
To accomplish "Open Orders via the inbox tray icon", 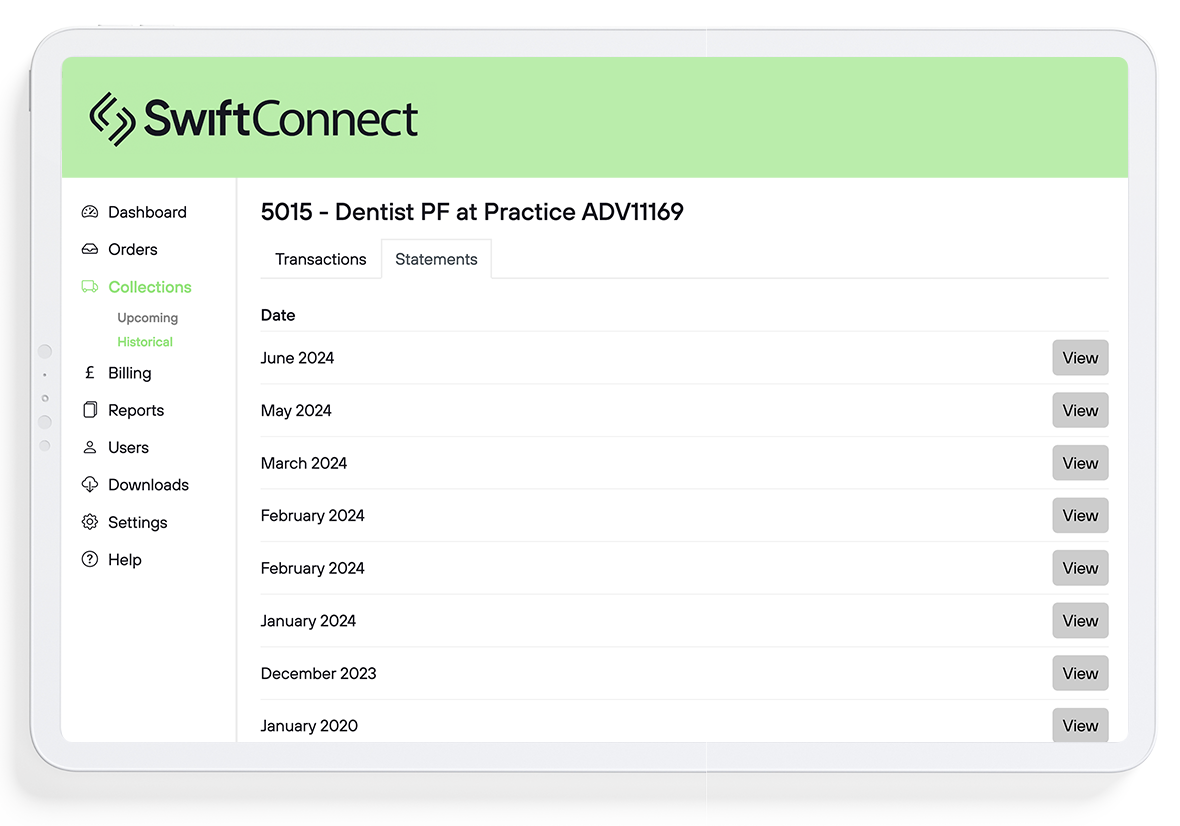I will pyautogui.click(x=90, y=249).
